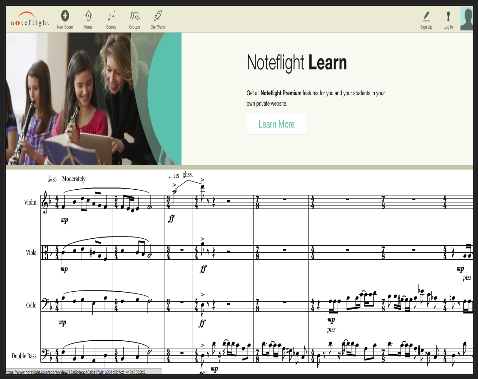Screen dimensions: 478x379
Task: Select the Cello staff label
Action: (31, 305)
